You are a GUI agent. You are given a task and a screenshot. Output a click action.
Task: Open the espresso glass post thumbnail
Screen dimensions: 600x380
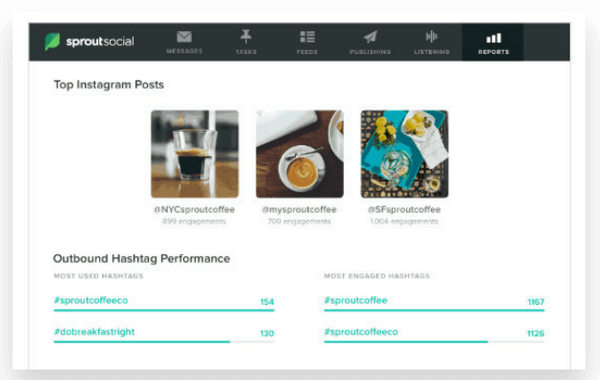(x=195, y=154)
